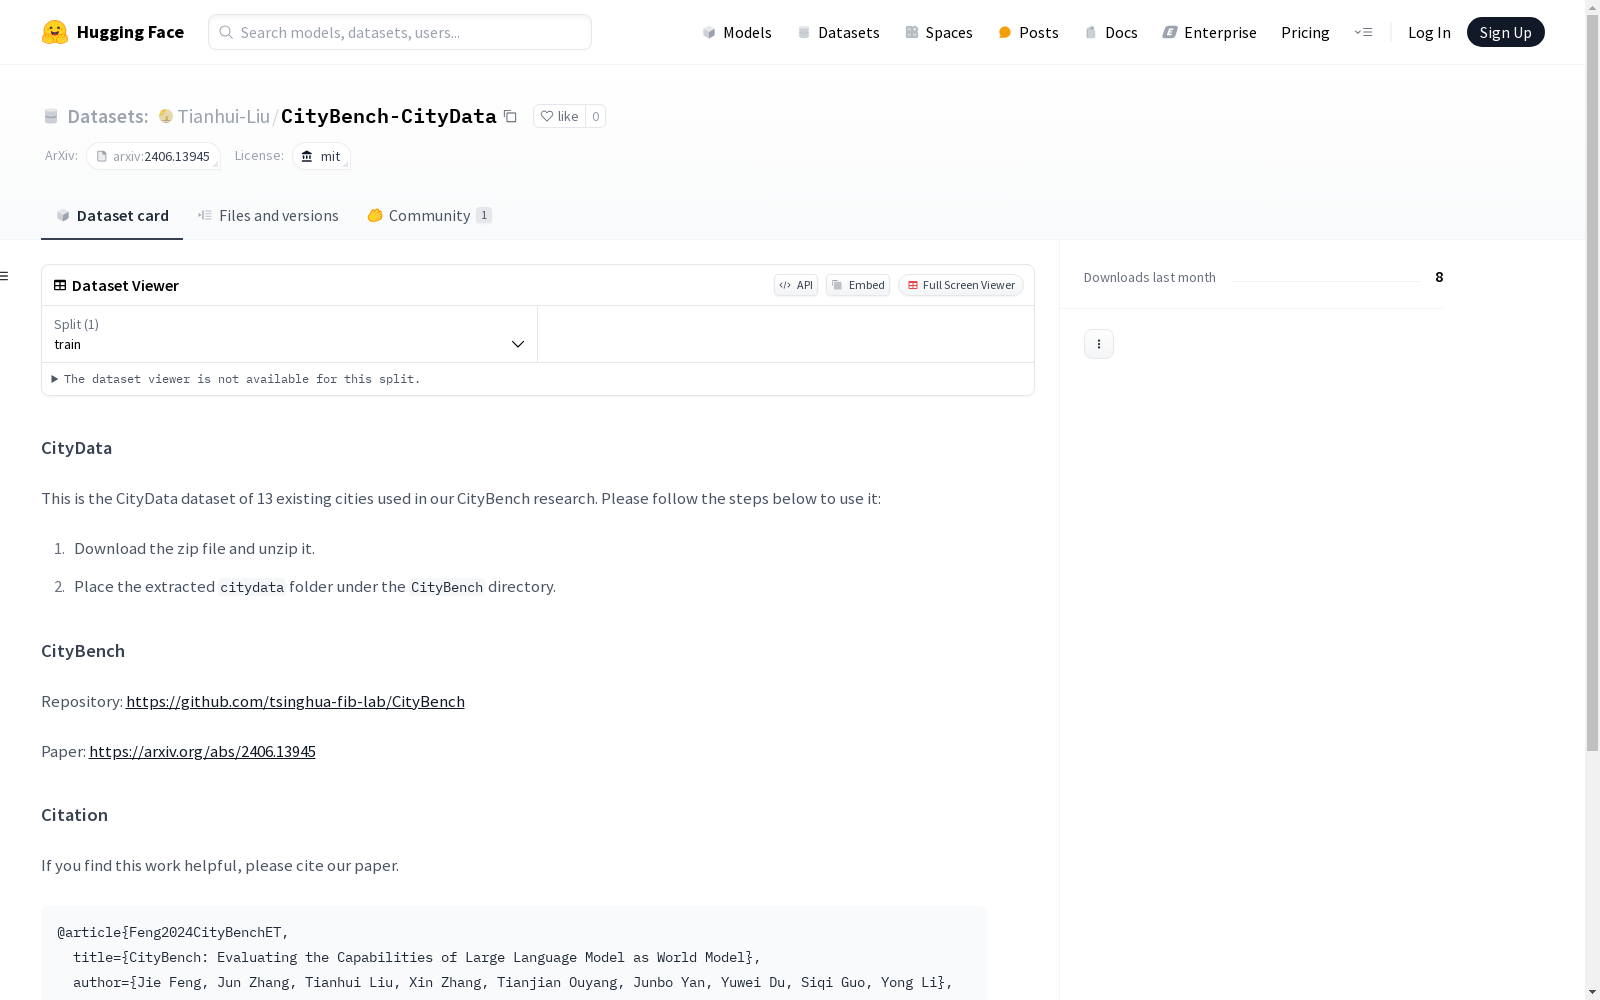The height and width of the screenshot is (1000, 1600).
Task: Click the download count 8
Action: (1439, 277)
